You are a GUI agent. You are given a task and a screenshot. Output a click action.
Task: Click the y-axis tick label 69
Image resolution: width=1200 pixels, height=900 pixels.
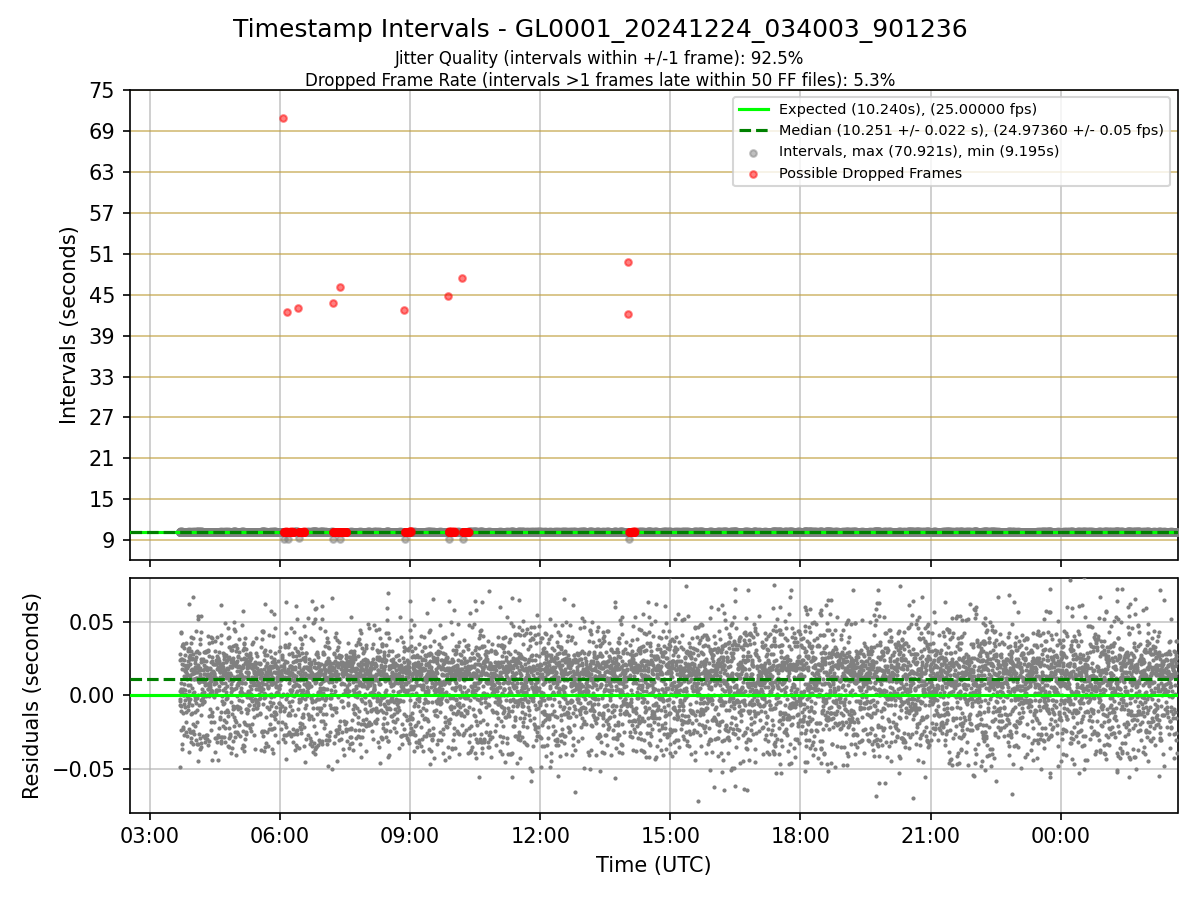coord(102,132)
